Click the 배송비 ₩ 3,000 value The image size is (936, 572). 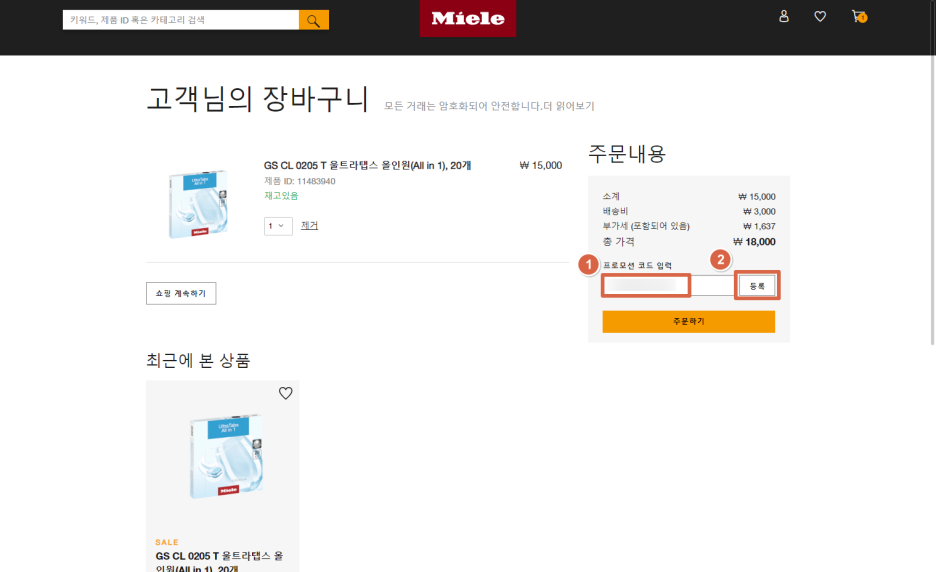coord(759,211)
